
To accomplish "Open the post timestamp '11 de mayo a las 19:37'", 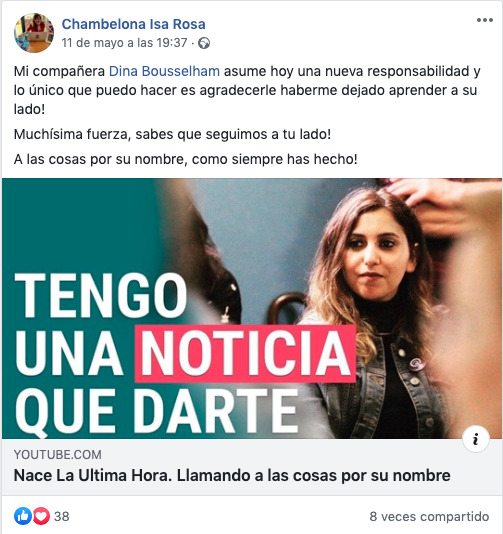I will pos(124,43).
